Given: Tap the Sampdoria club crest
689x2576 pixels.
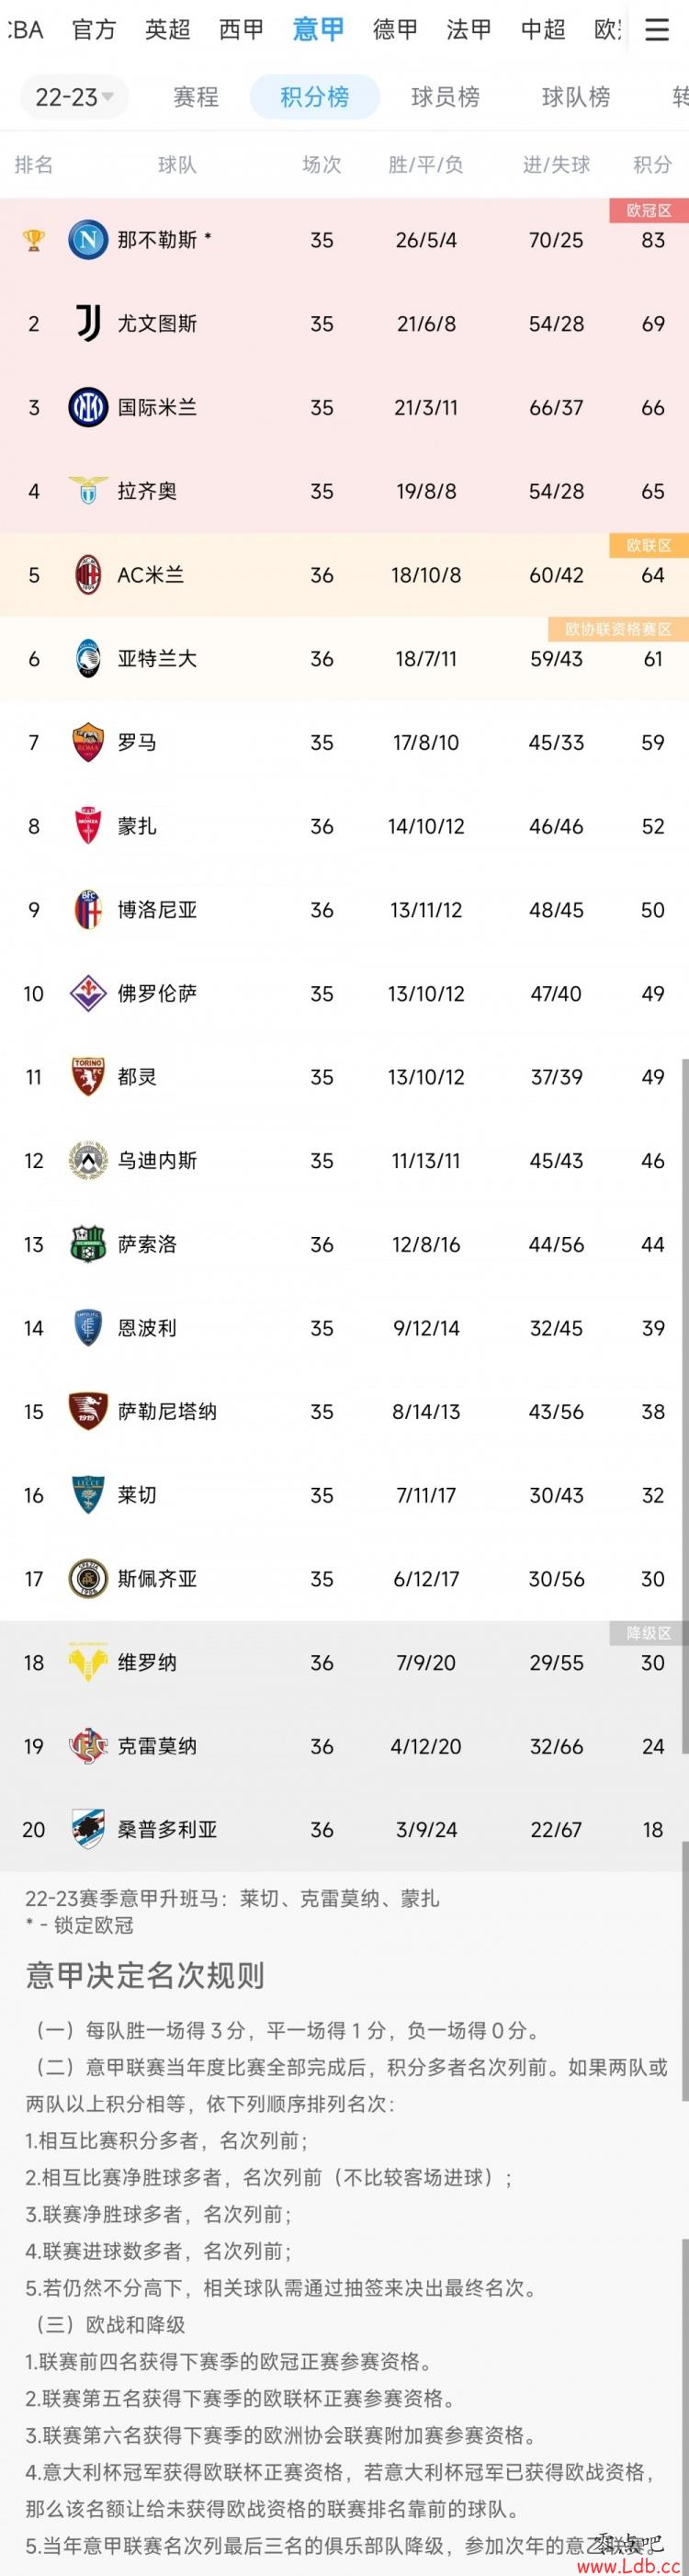Looking at the screenshot, I should [x=88, y=1829].
